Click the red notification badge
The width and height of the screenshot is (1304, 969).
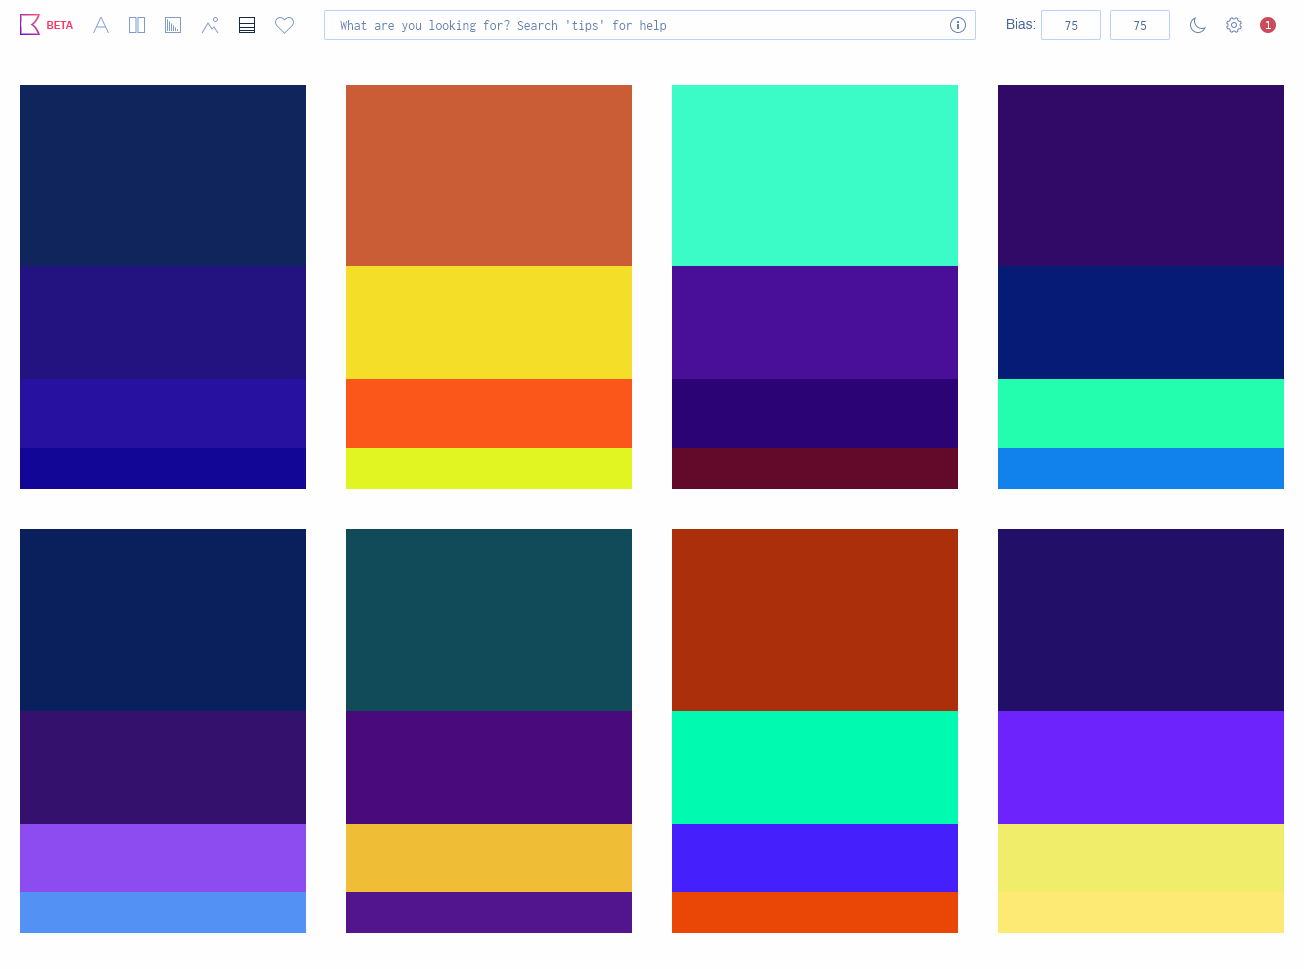(x=1267, y=25)
